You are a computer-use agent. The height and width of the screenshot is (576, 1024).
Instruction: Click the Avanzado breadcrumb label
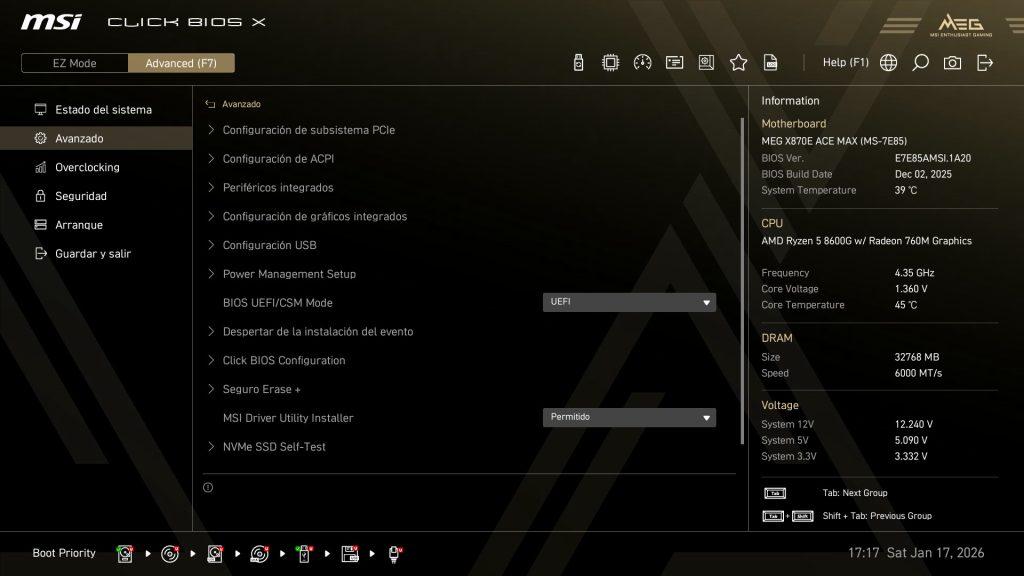click(241, 104)
